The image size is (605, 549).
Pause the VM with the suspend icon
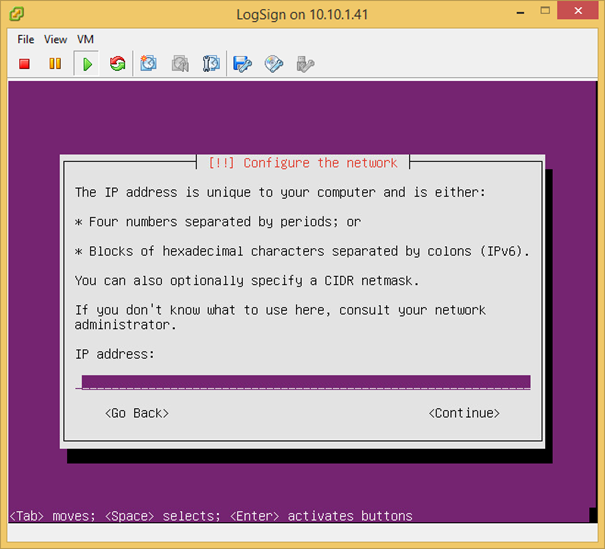point(55,64)
